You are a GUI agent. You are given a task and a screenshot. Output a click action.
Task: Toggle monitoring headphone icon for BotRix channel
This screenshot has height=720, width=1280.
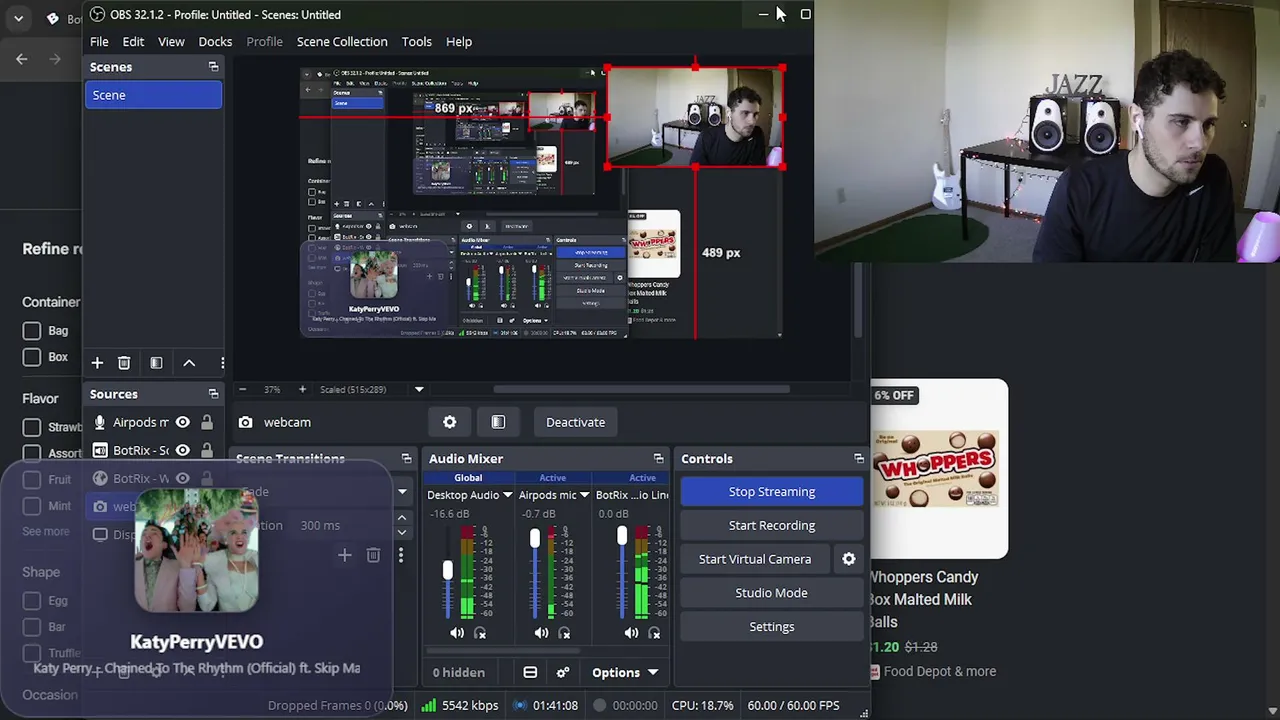[654, 633]
